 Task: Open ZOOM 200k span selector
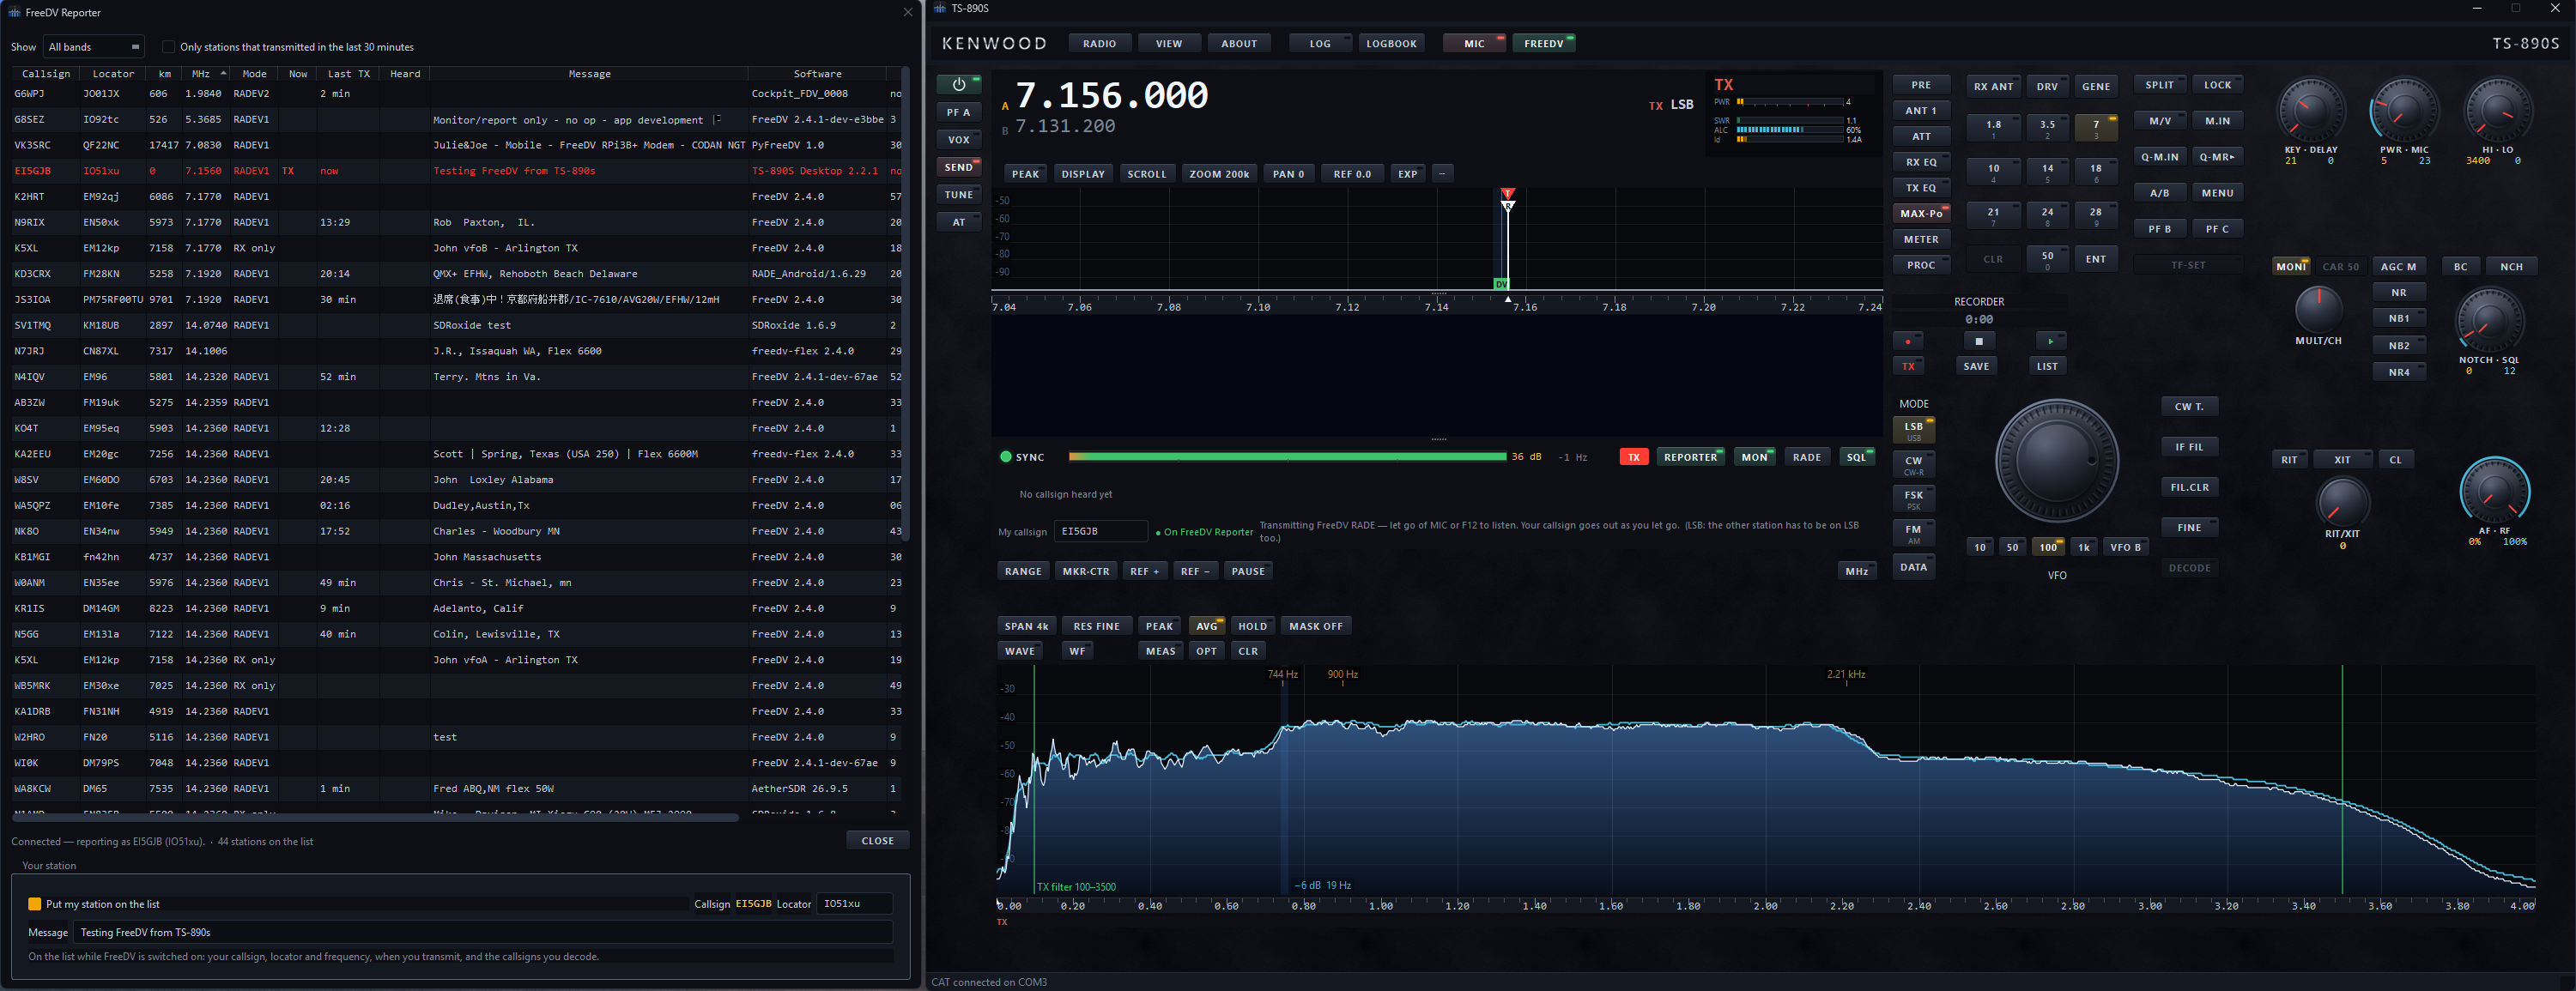pyautogui.click(x=1219, y=174)
